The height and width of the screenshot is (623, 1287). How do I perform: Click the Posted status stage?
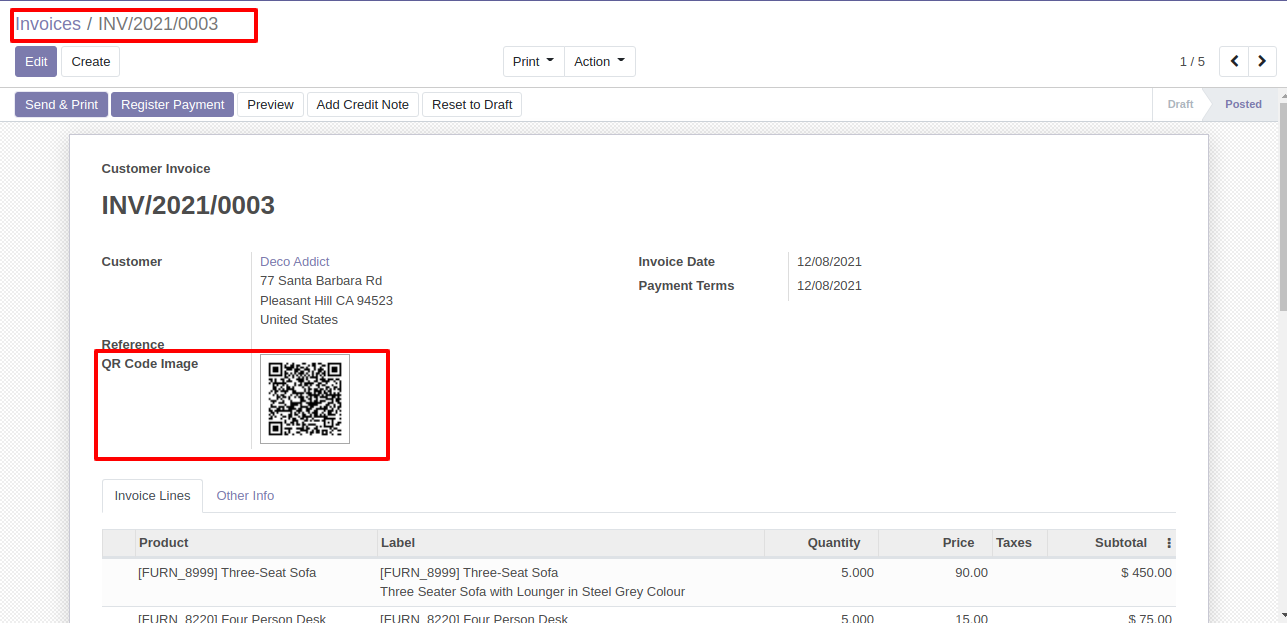[1243, 105]
